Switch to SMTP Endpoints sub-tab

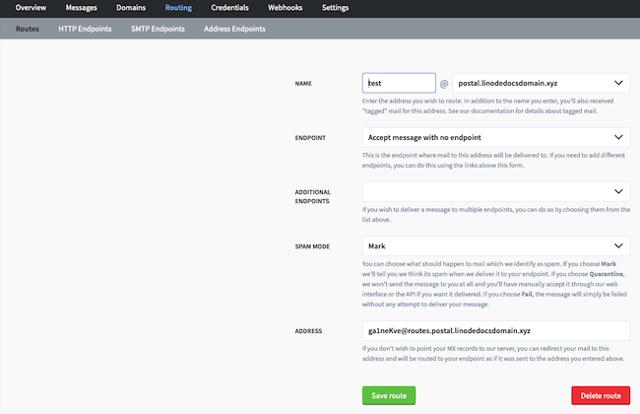(158, 29)
